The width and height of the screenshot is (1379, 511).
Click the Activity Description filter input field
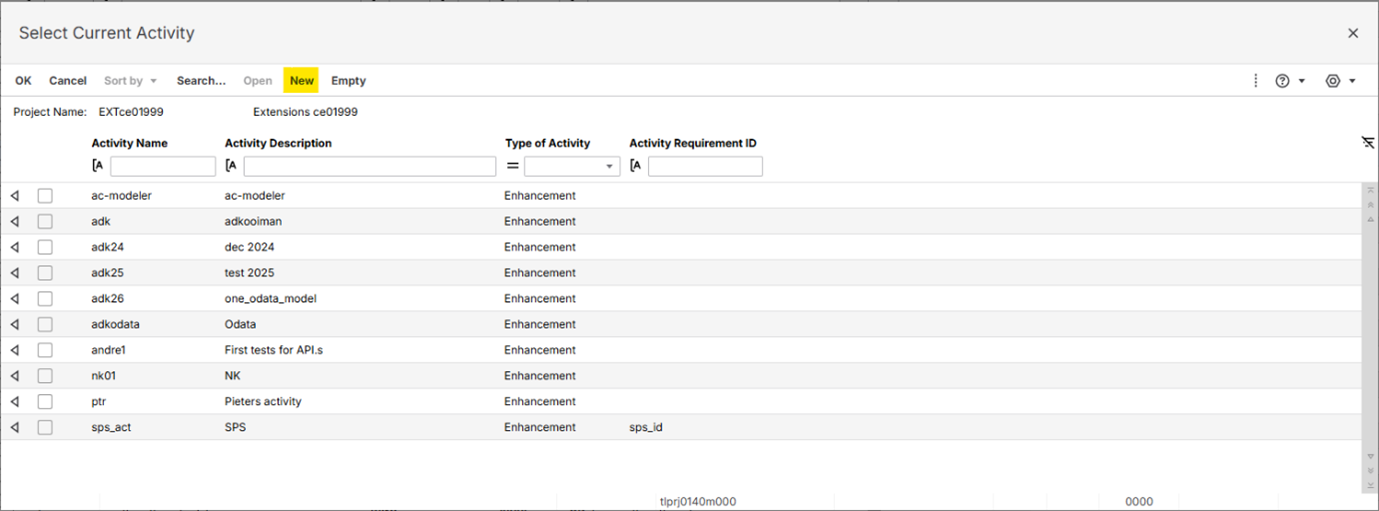tap(369, 166)
